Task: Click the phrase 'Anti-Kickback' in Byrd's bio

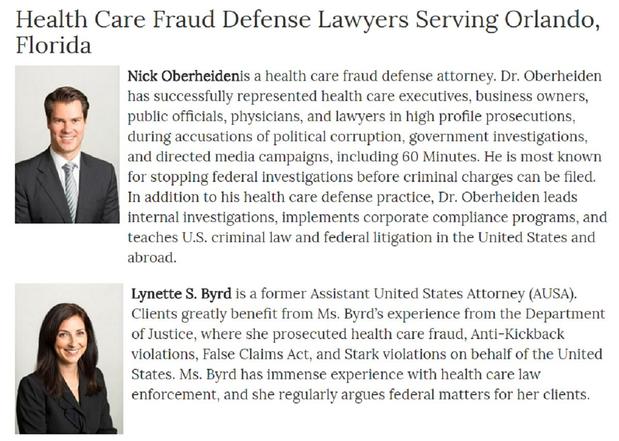Action: (518, 334)
